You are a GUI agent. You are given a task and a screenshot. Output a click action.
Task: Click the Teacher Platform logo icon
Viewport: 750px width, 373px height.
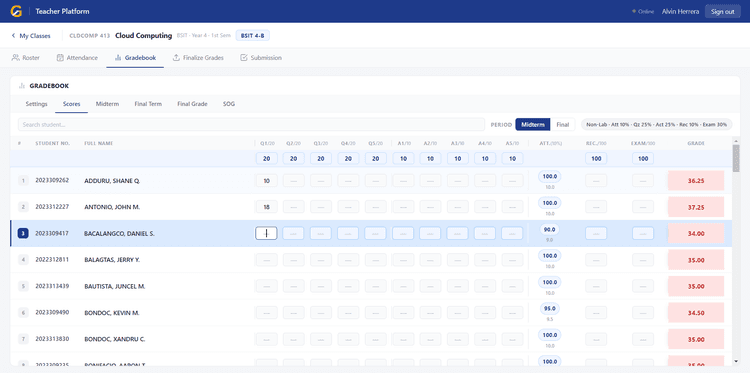[x=16, y=11]
